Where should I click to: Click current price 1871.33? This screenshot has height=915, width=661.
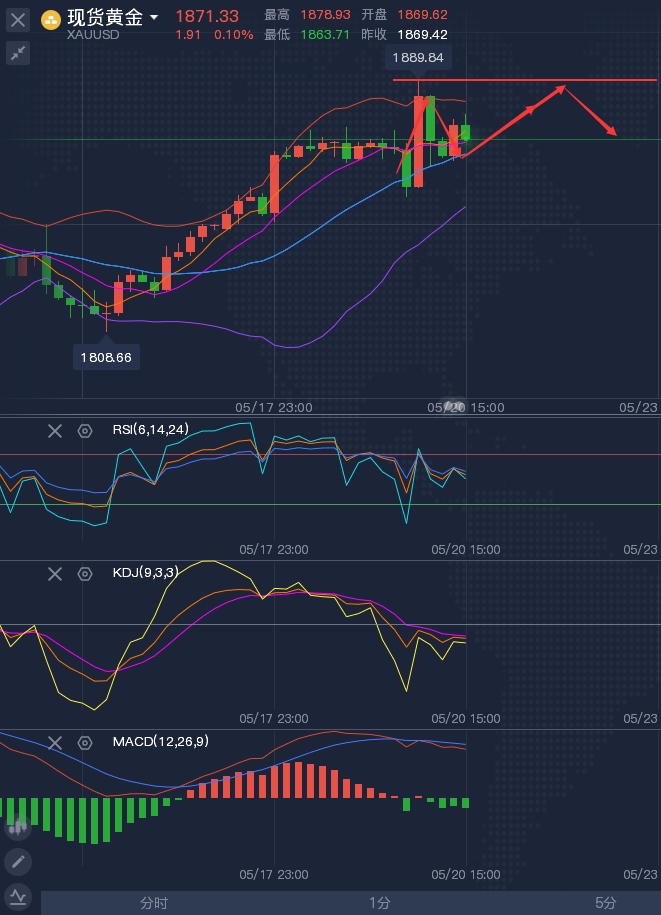[x=207, y=16]
